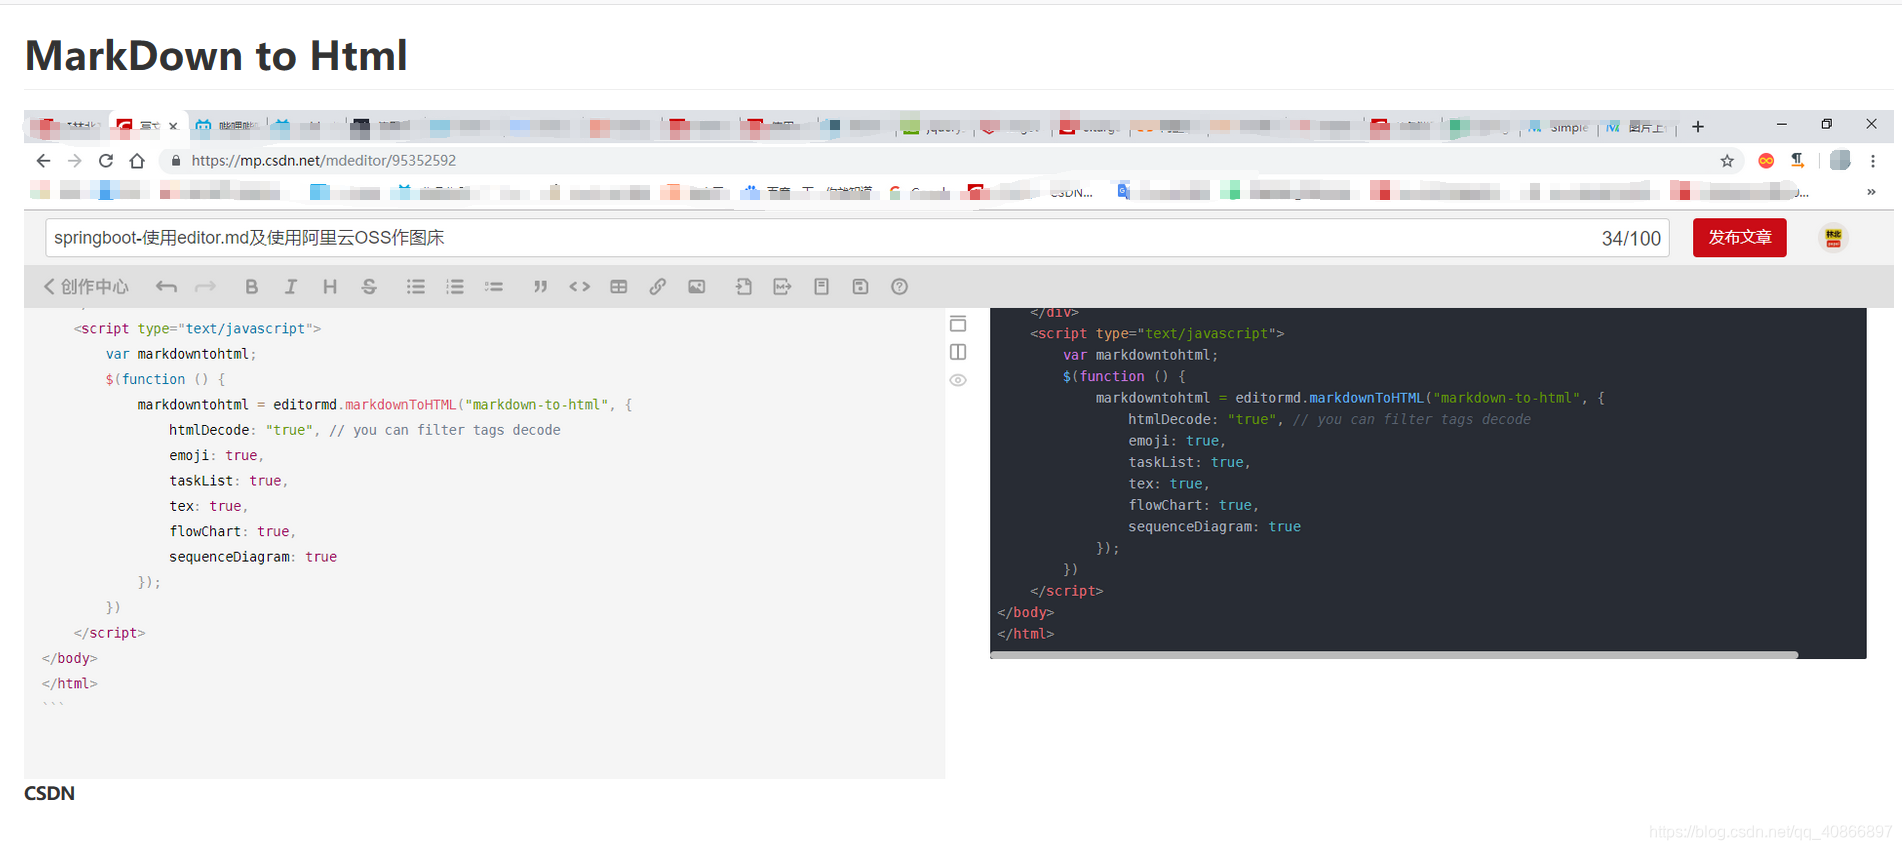Open the user avatar menu

coord(1833,238)
